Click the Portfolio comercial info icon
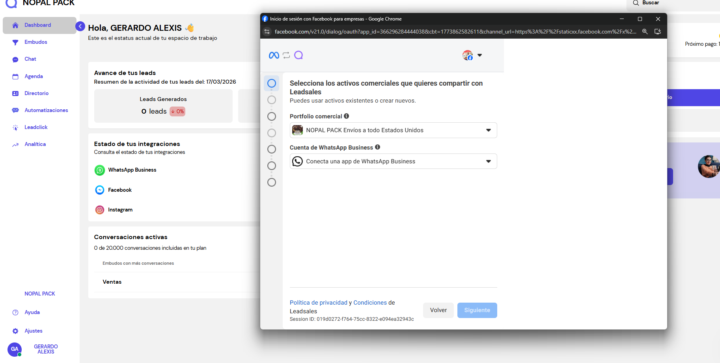Screen dimensions: 720x363 [x=346, y=117]
